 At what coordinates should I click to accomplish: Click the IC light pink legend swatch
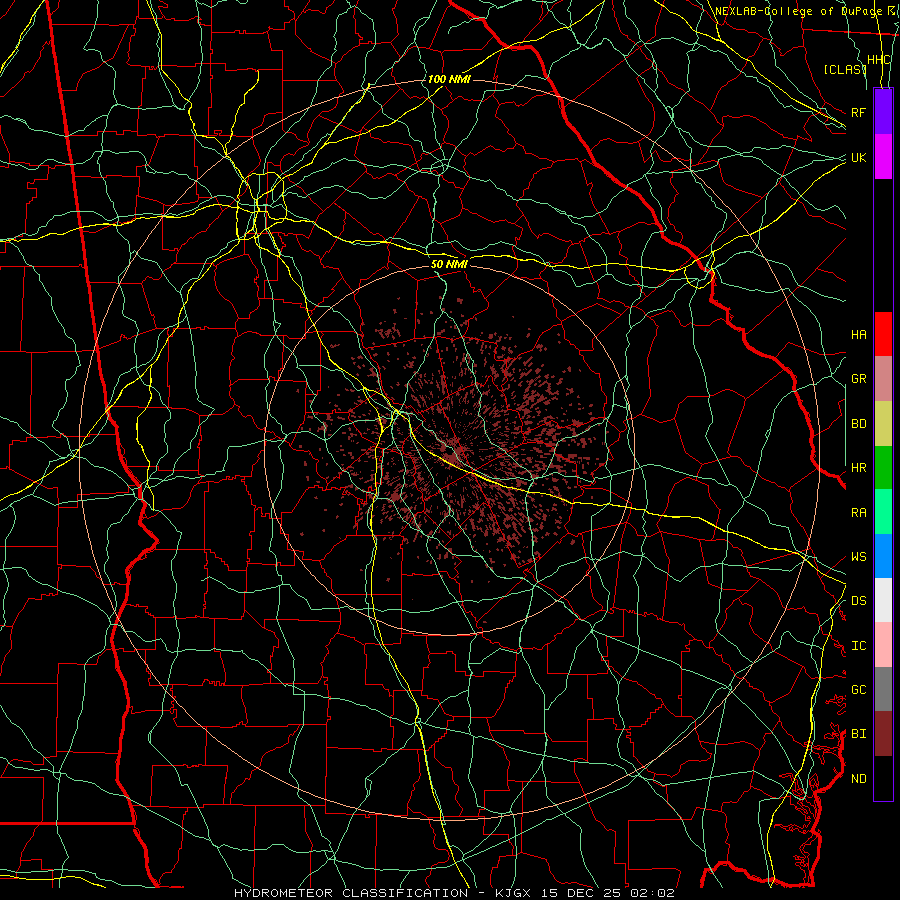[x=883, y=645]
